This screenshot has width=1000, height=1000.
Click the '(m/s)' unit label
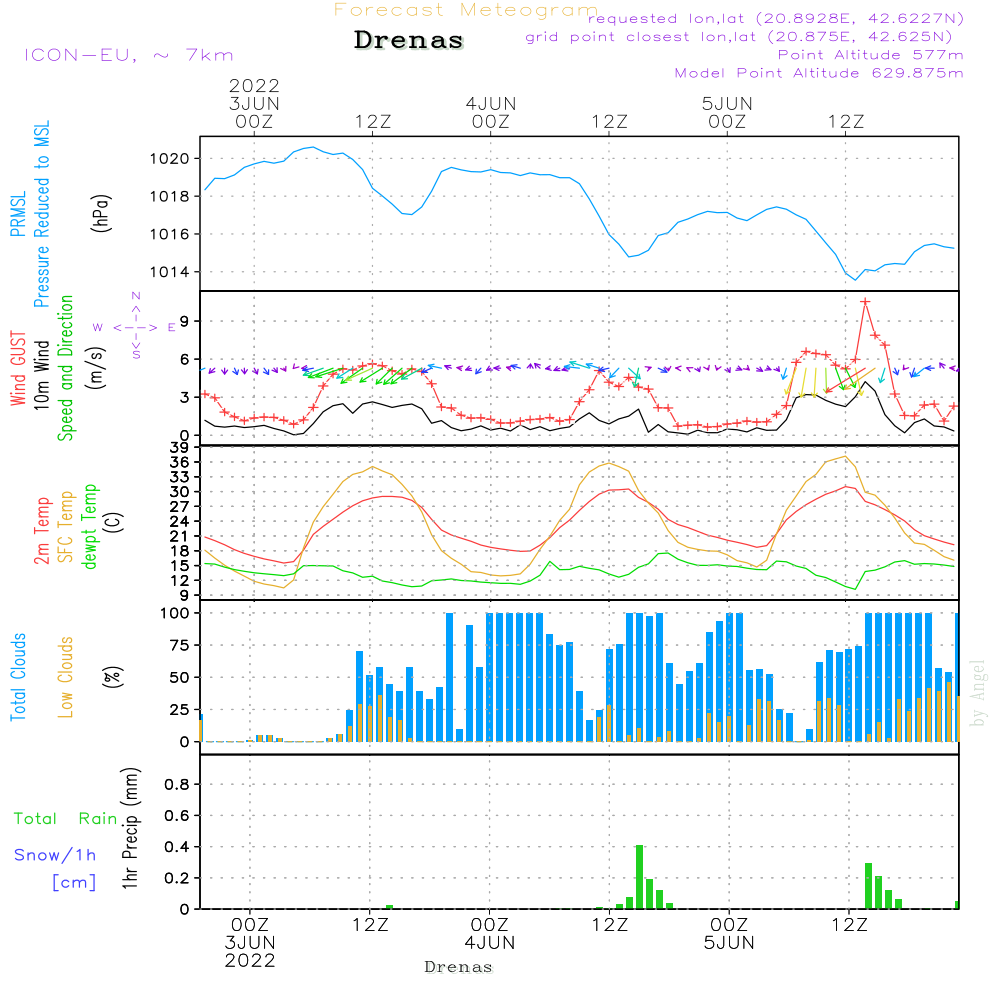pos(96,368)
